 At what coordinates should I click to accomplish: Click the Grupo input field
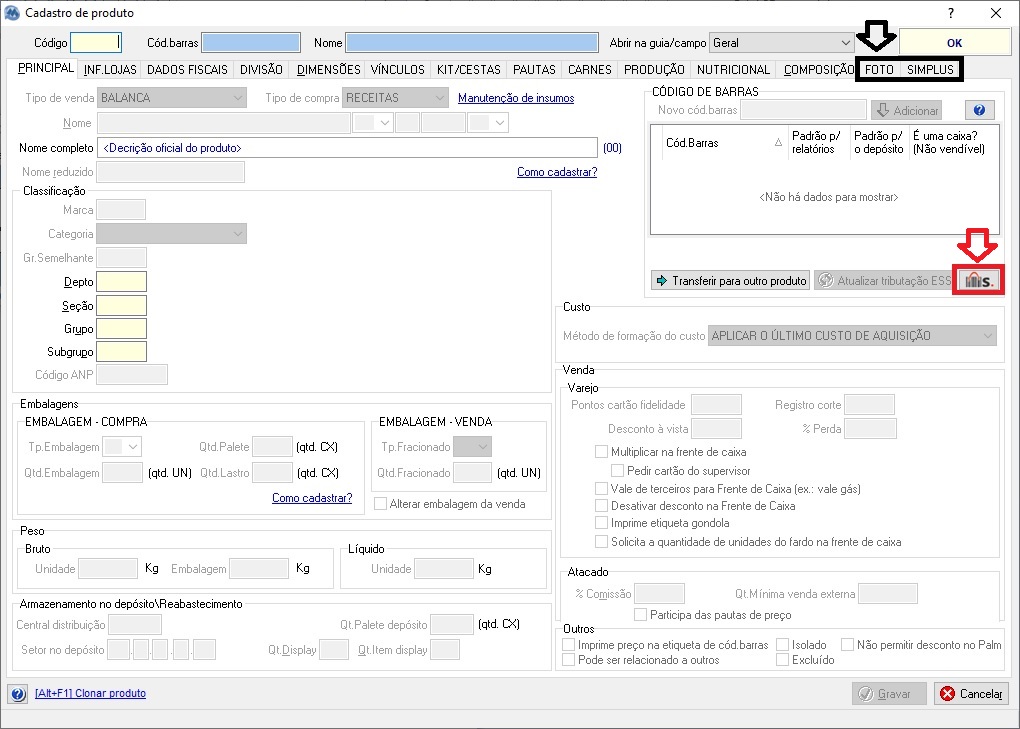(x=121, y=328)
